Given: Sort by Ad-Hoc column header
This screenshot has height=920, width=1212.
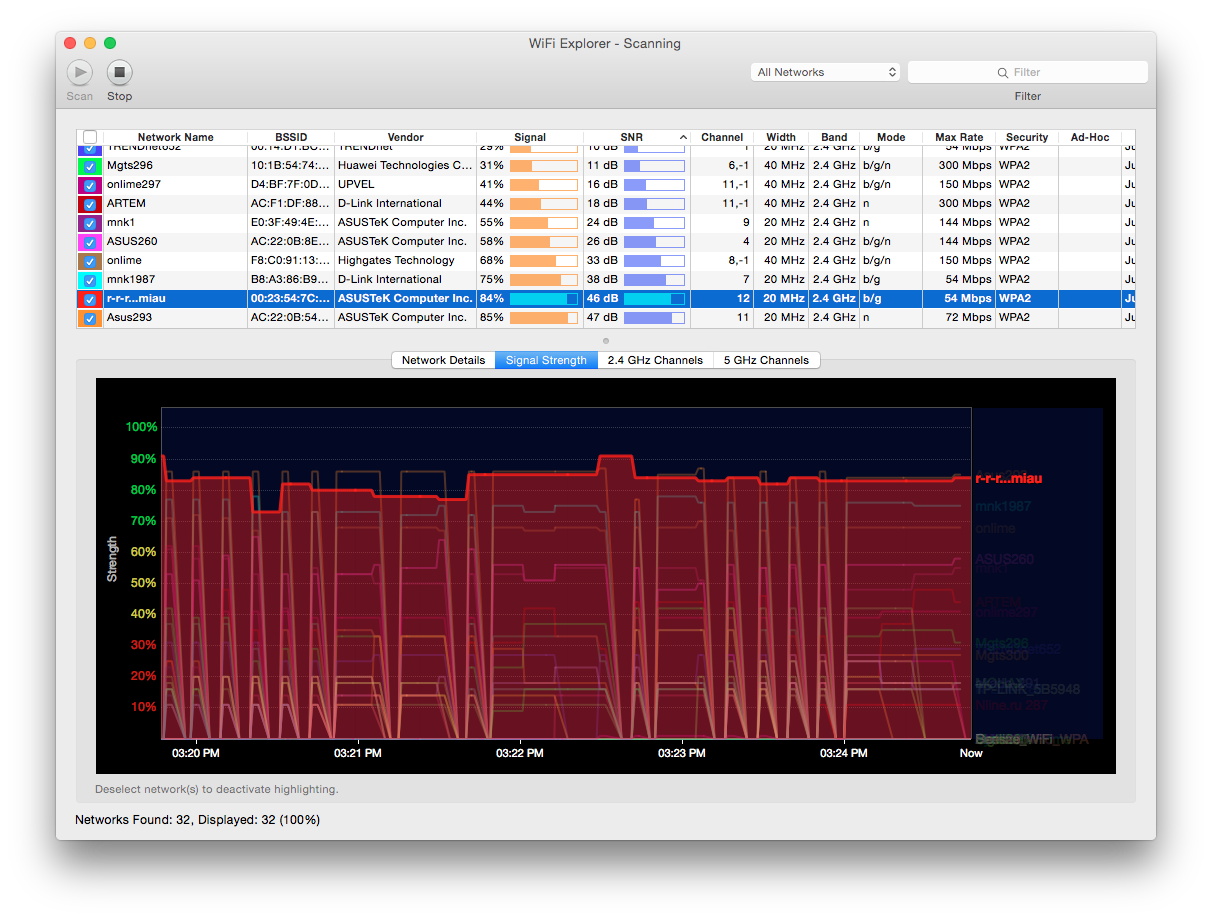Looking at the screenshot, I should coord(1090,137).
